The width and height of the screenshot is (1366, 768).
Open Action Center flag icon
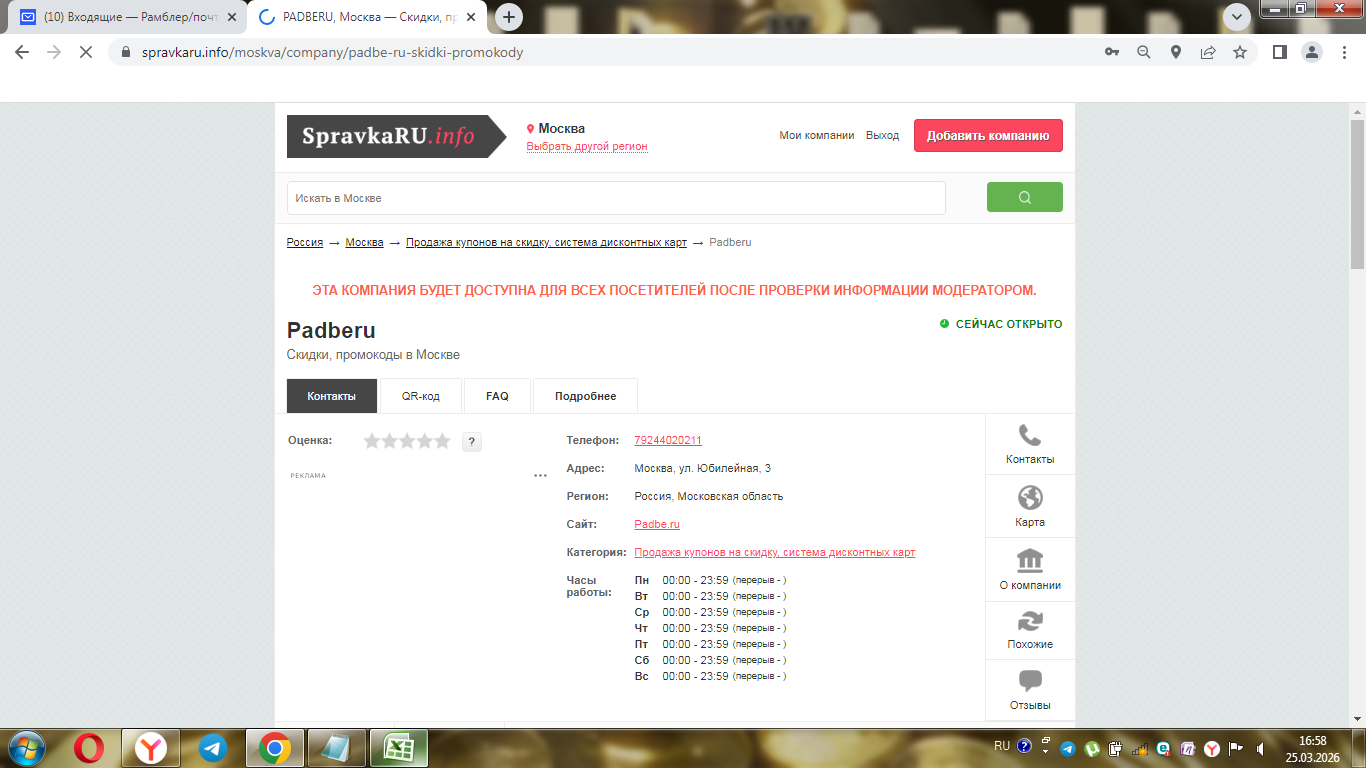1236,748
